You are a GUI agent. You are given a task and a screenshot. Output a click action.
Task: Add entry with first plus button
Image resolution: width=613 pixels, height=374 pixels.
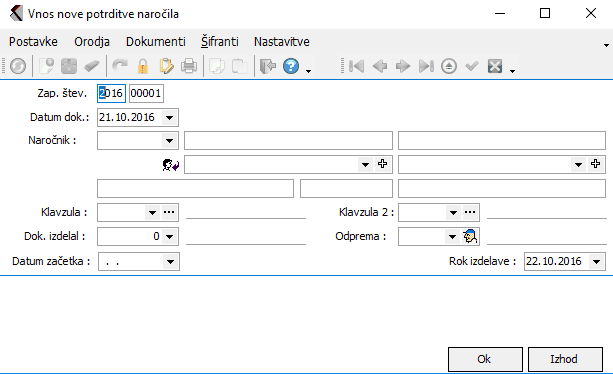click(382, 164)
